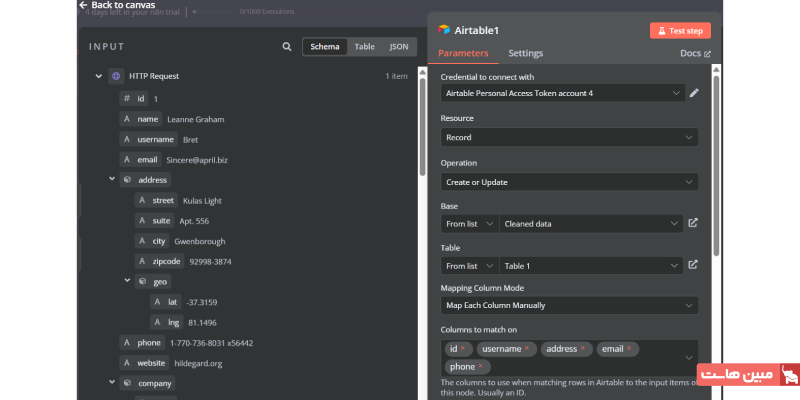Open the Table external link icon

(693, 266)
